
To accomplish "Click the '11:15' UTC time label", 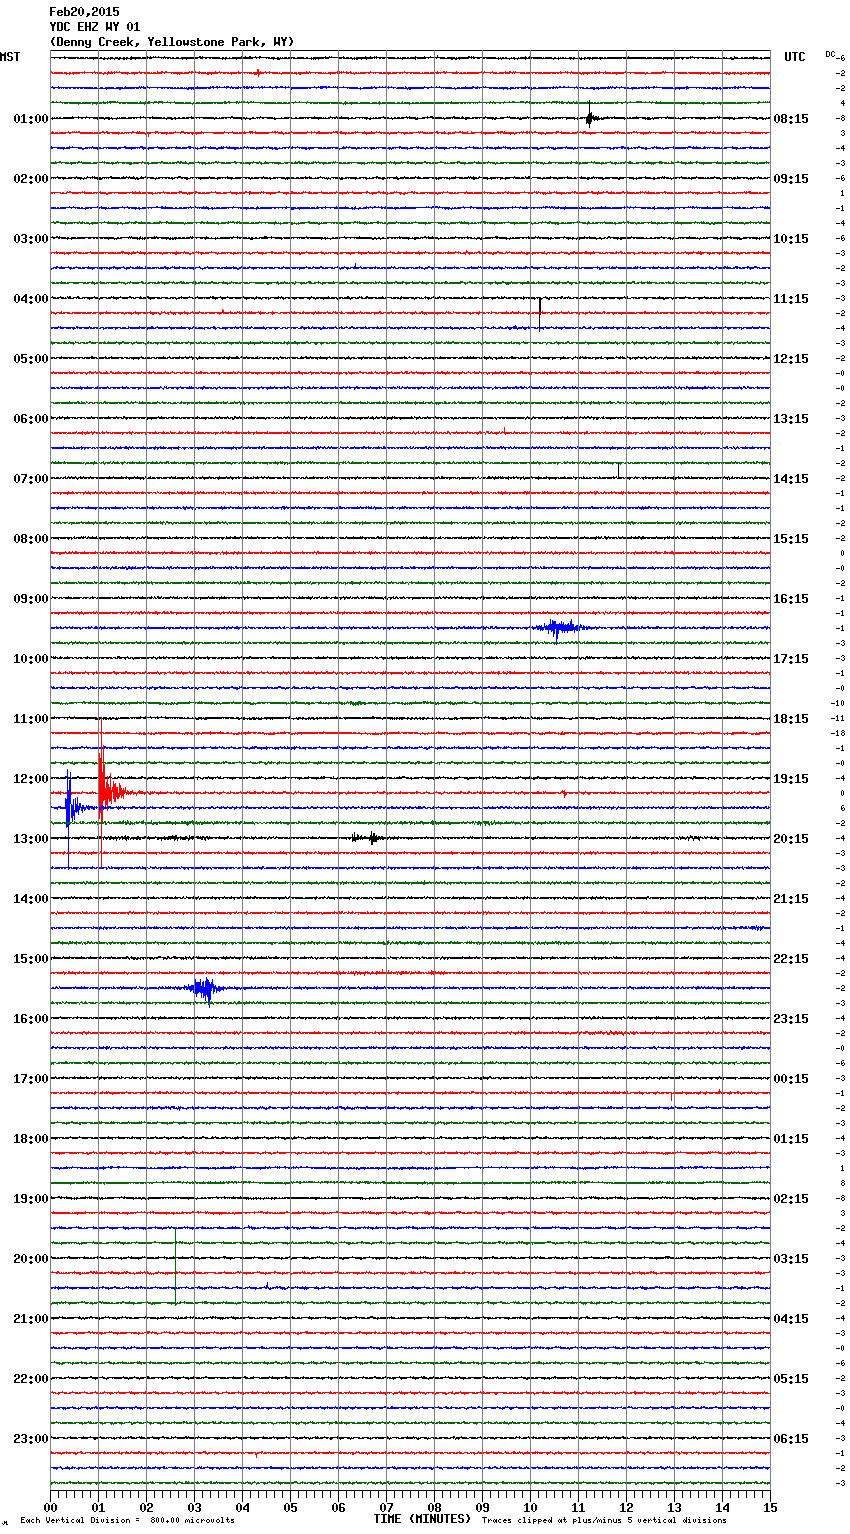I will tap(791, 299).
